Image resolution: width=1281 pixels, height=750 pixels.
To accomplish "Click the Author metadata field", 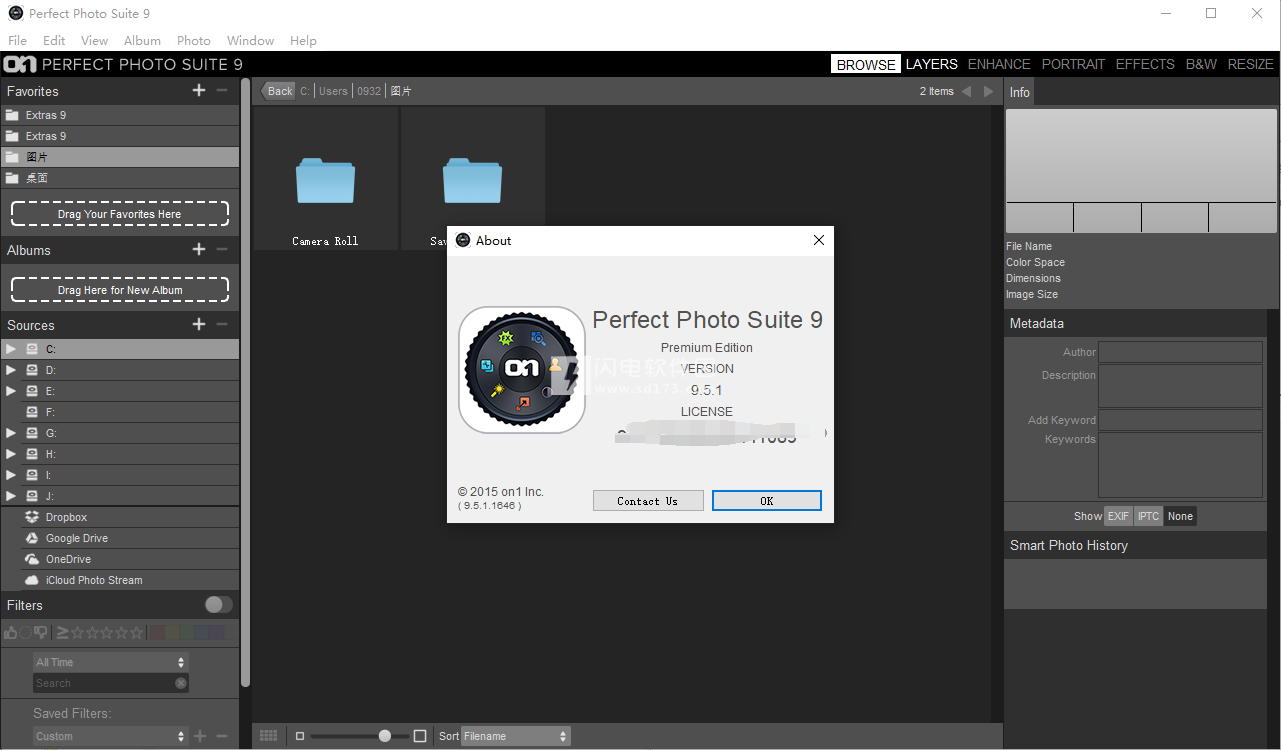I will [x=1180, y=352].
